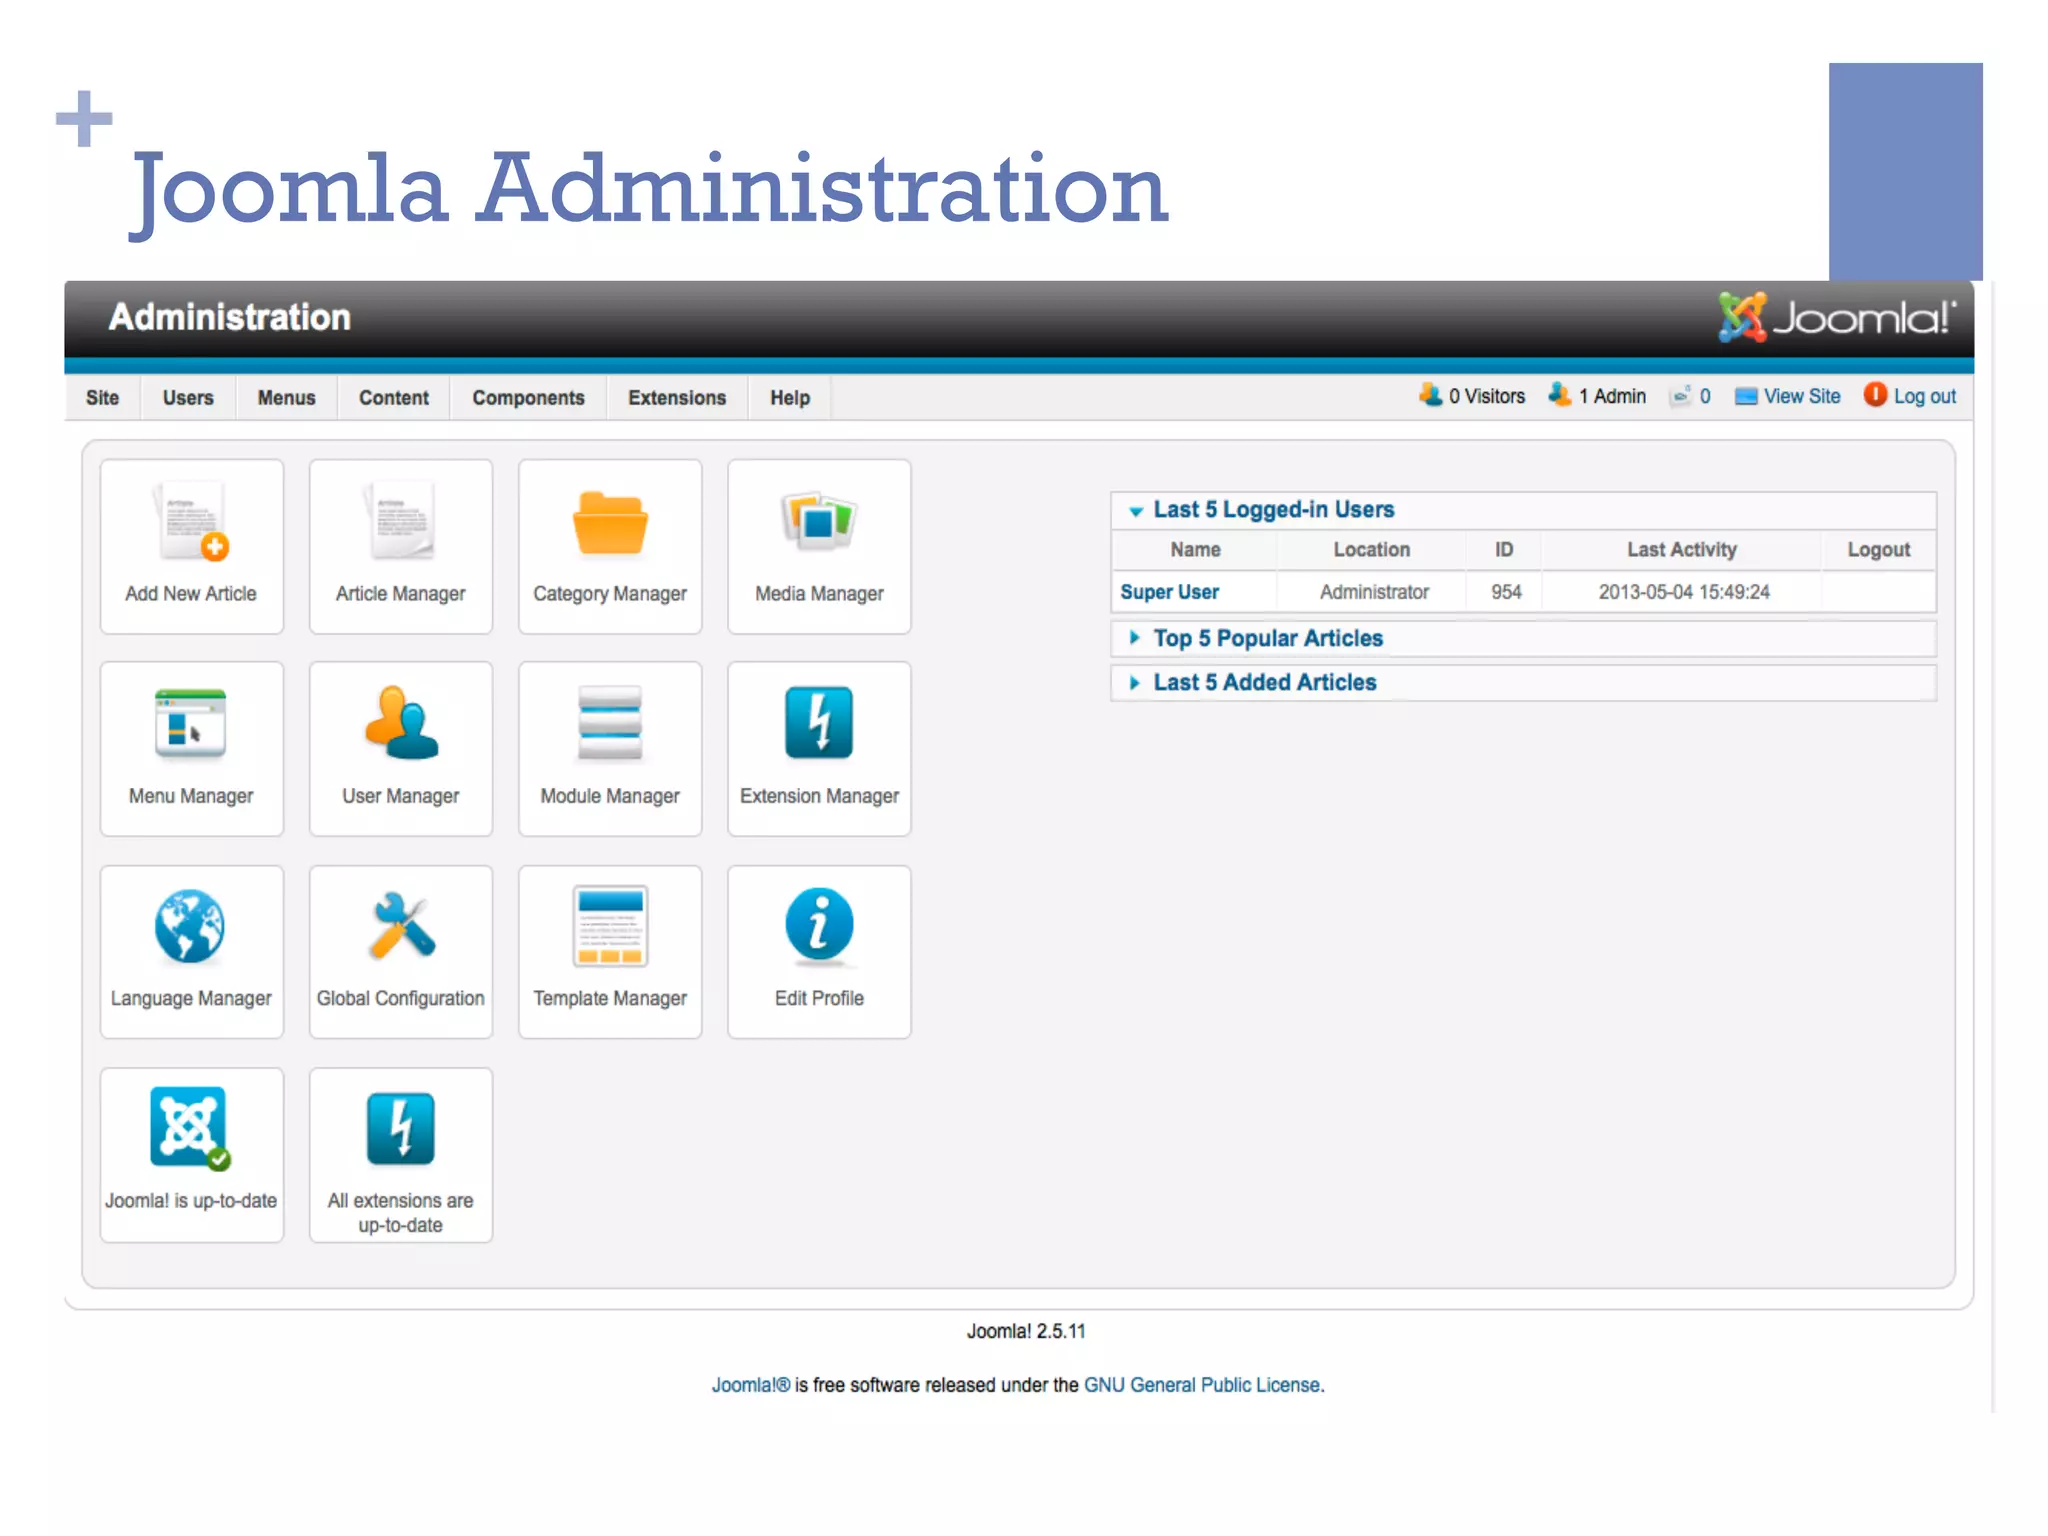Click the 1 Admin text
Image resolution: width=2048 pixels, height=1536 pixels.
[x=1612, y=396]
